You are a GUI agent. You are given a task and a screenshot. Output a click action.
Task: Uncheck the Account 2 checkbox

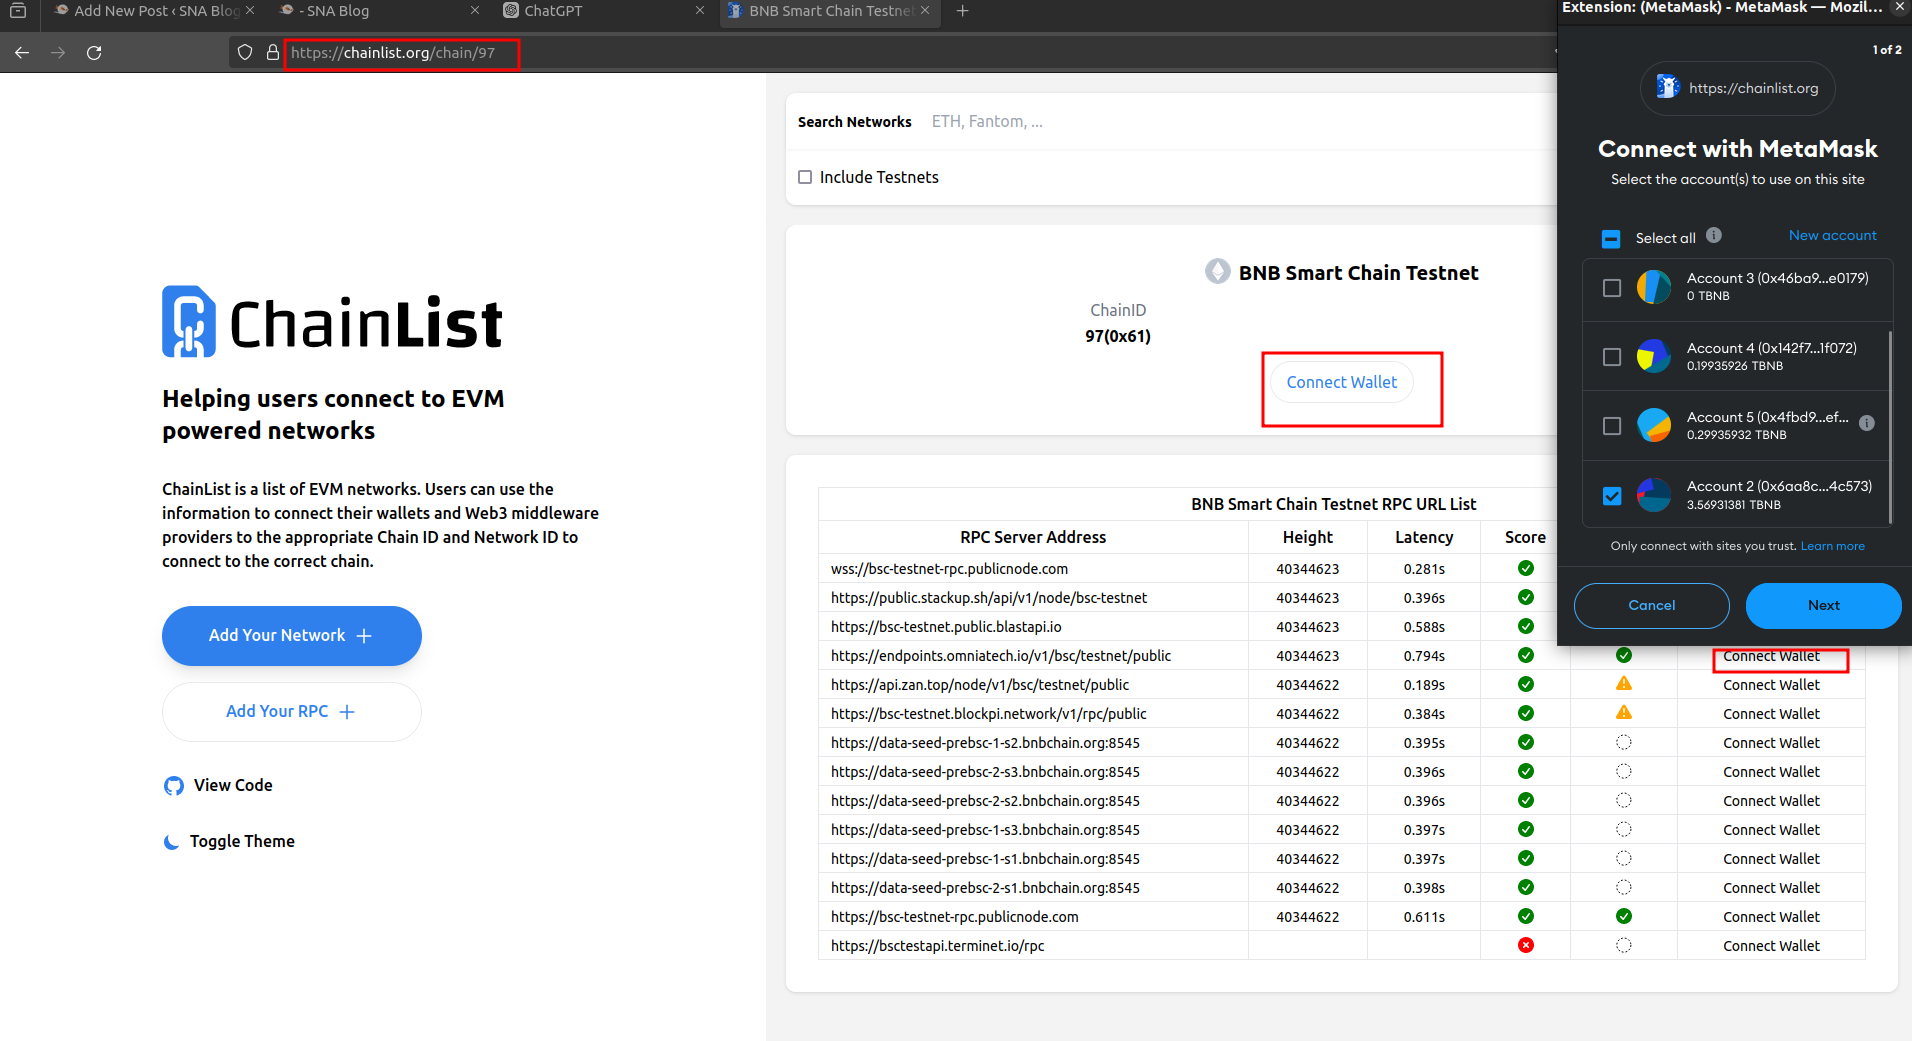click(1611, 495)
